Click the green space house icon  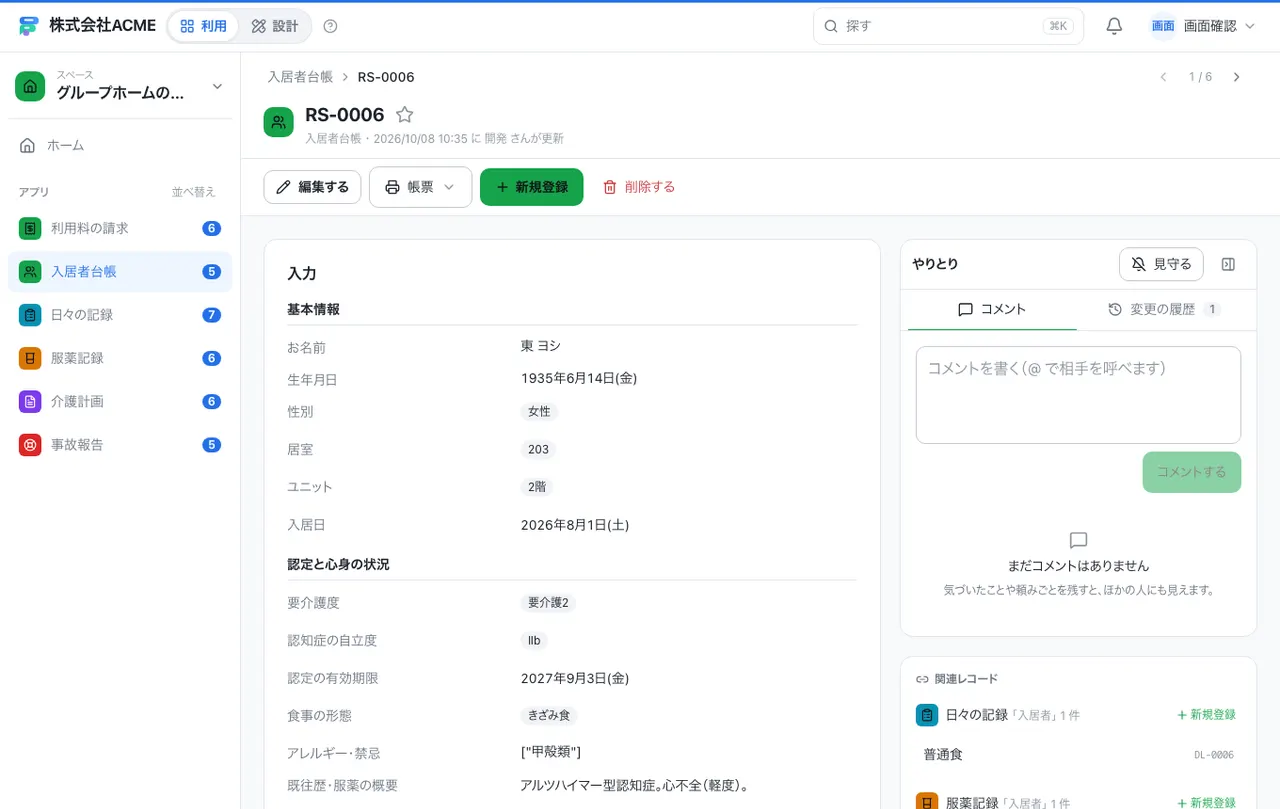pyautogui.click(x=30, y=87)
